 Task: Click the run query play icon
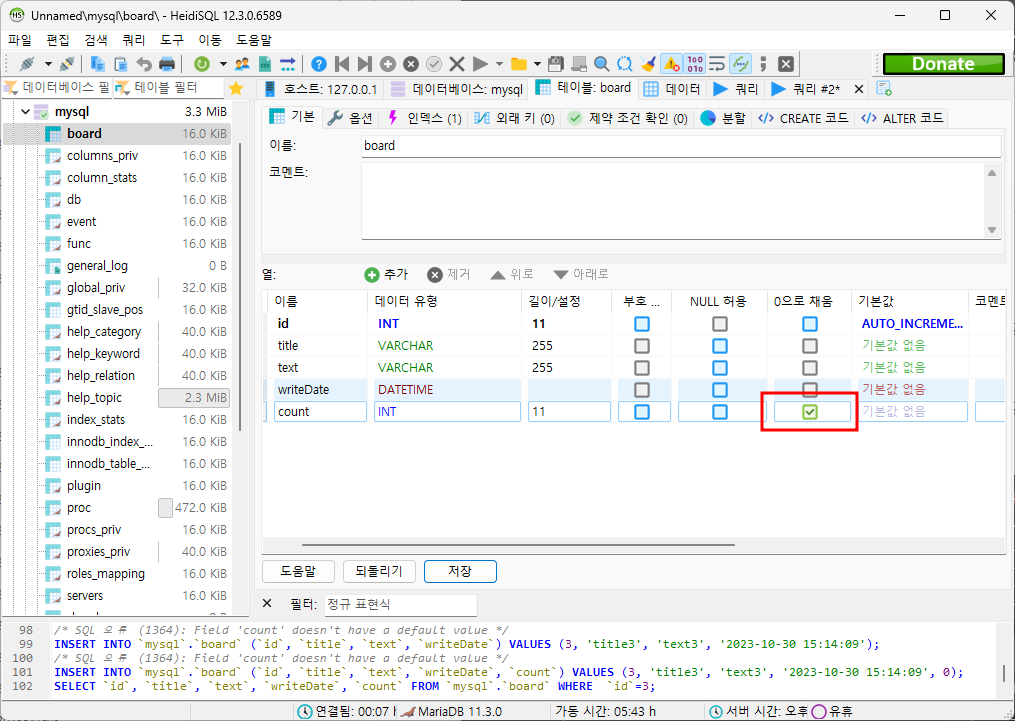click(x=480, y=64)
